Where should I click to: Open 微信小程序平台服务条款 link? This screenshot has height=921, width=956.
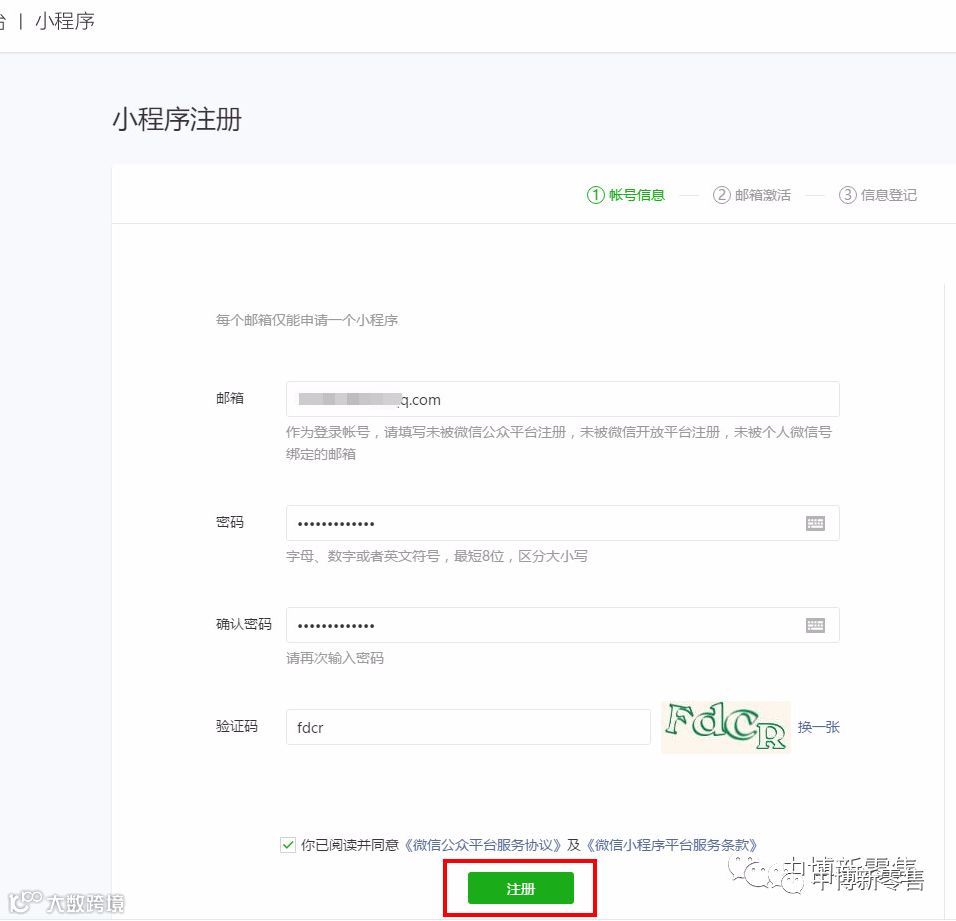tap(671, 845)
